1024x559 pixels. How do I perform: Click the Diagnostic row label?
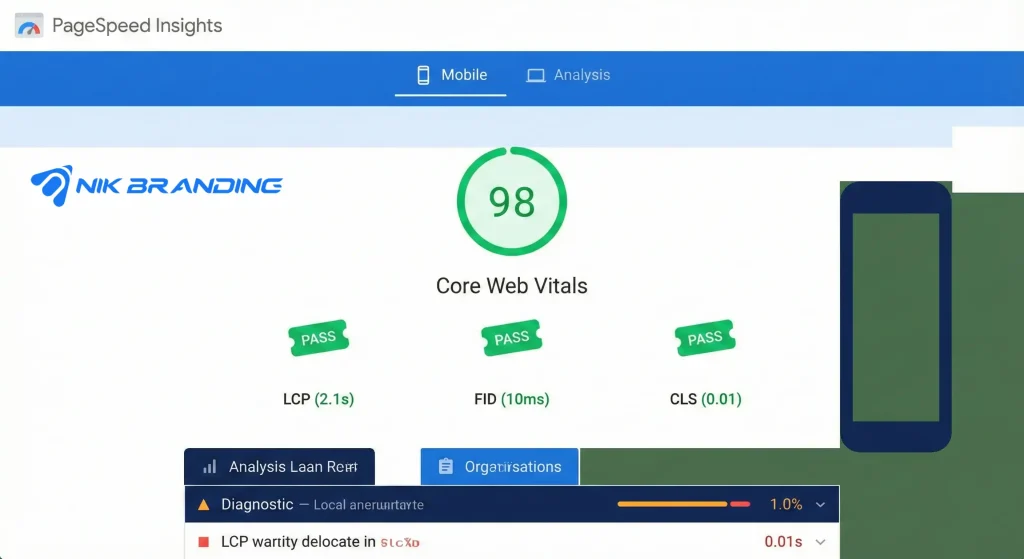pyautogui.click(x=257, y=504)
